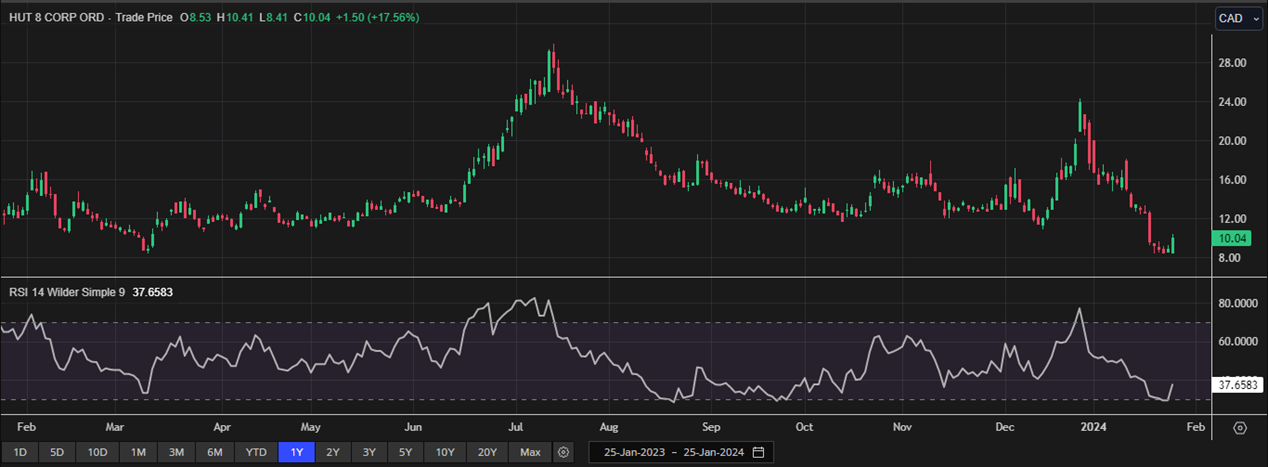The image size is (1268, 467).
Task: Show Max time range
Action: [531, 452]
